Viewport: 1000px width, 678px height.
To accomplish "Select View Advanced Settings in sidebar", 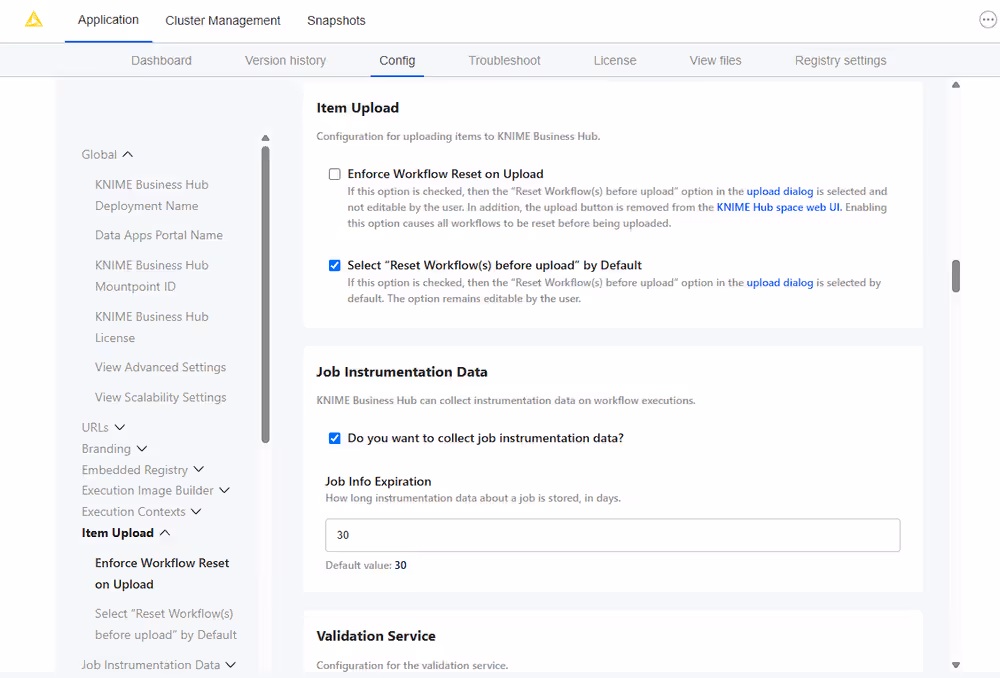I will [x=160, y=367].
